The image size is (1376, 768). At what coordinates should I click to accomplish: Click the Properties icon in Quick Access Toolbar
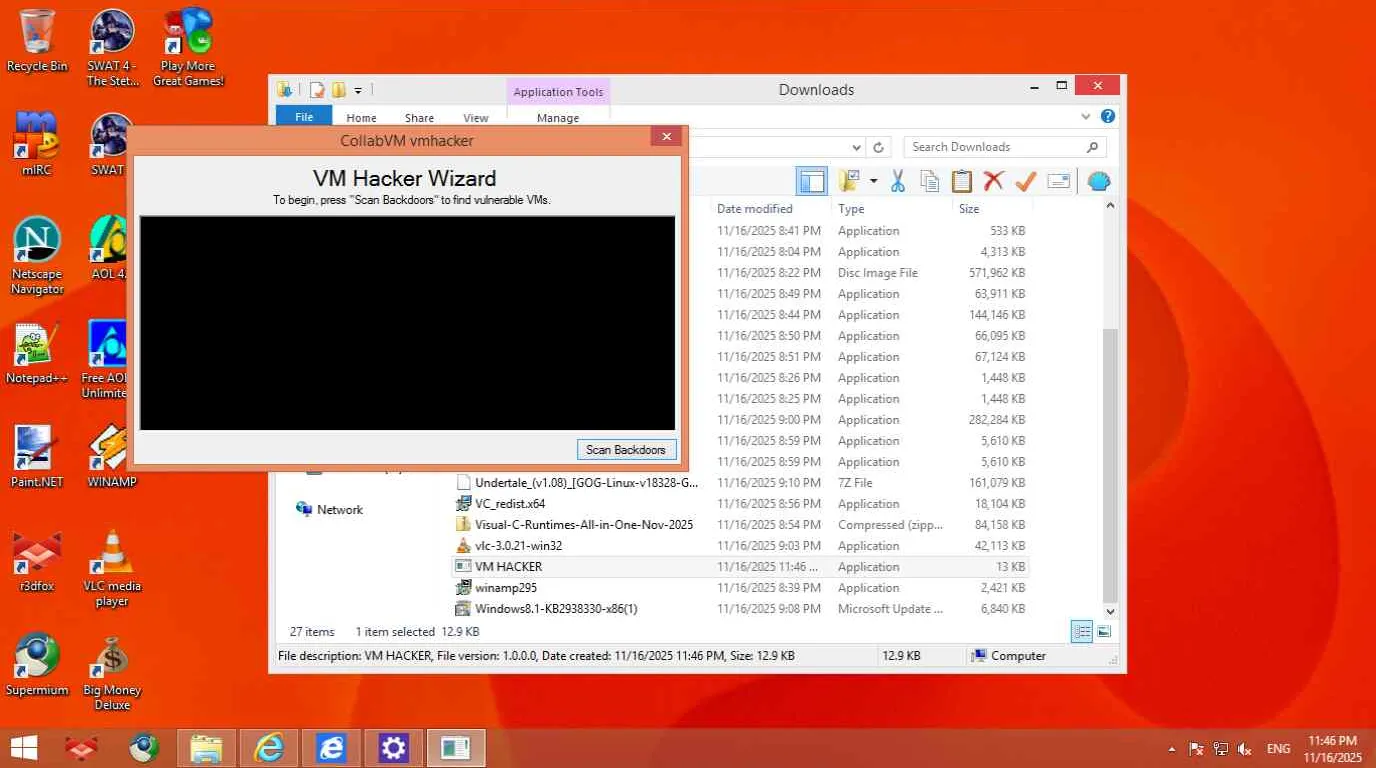point(317,90)
